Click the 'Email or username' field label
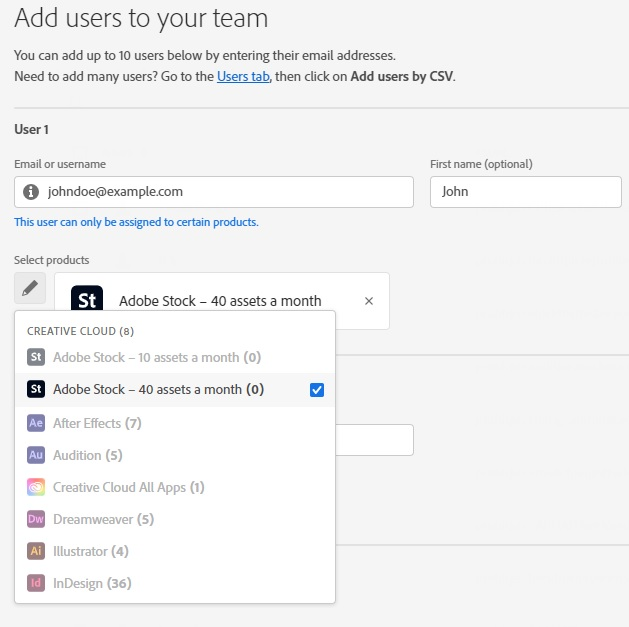The height and width of the screenshot is (627, 629). point(60,164)
